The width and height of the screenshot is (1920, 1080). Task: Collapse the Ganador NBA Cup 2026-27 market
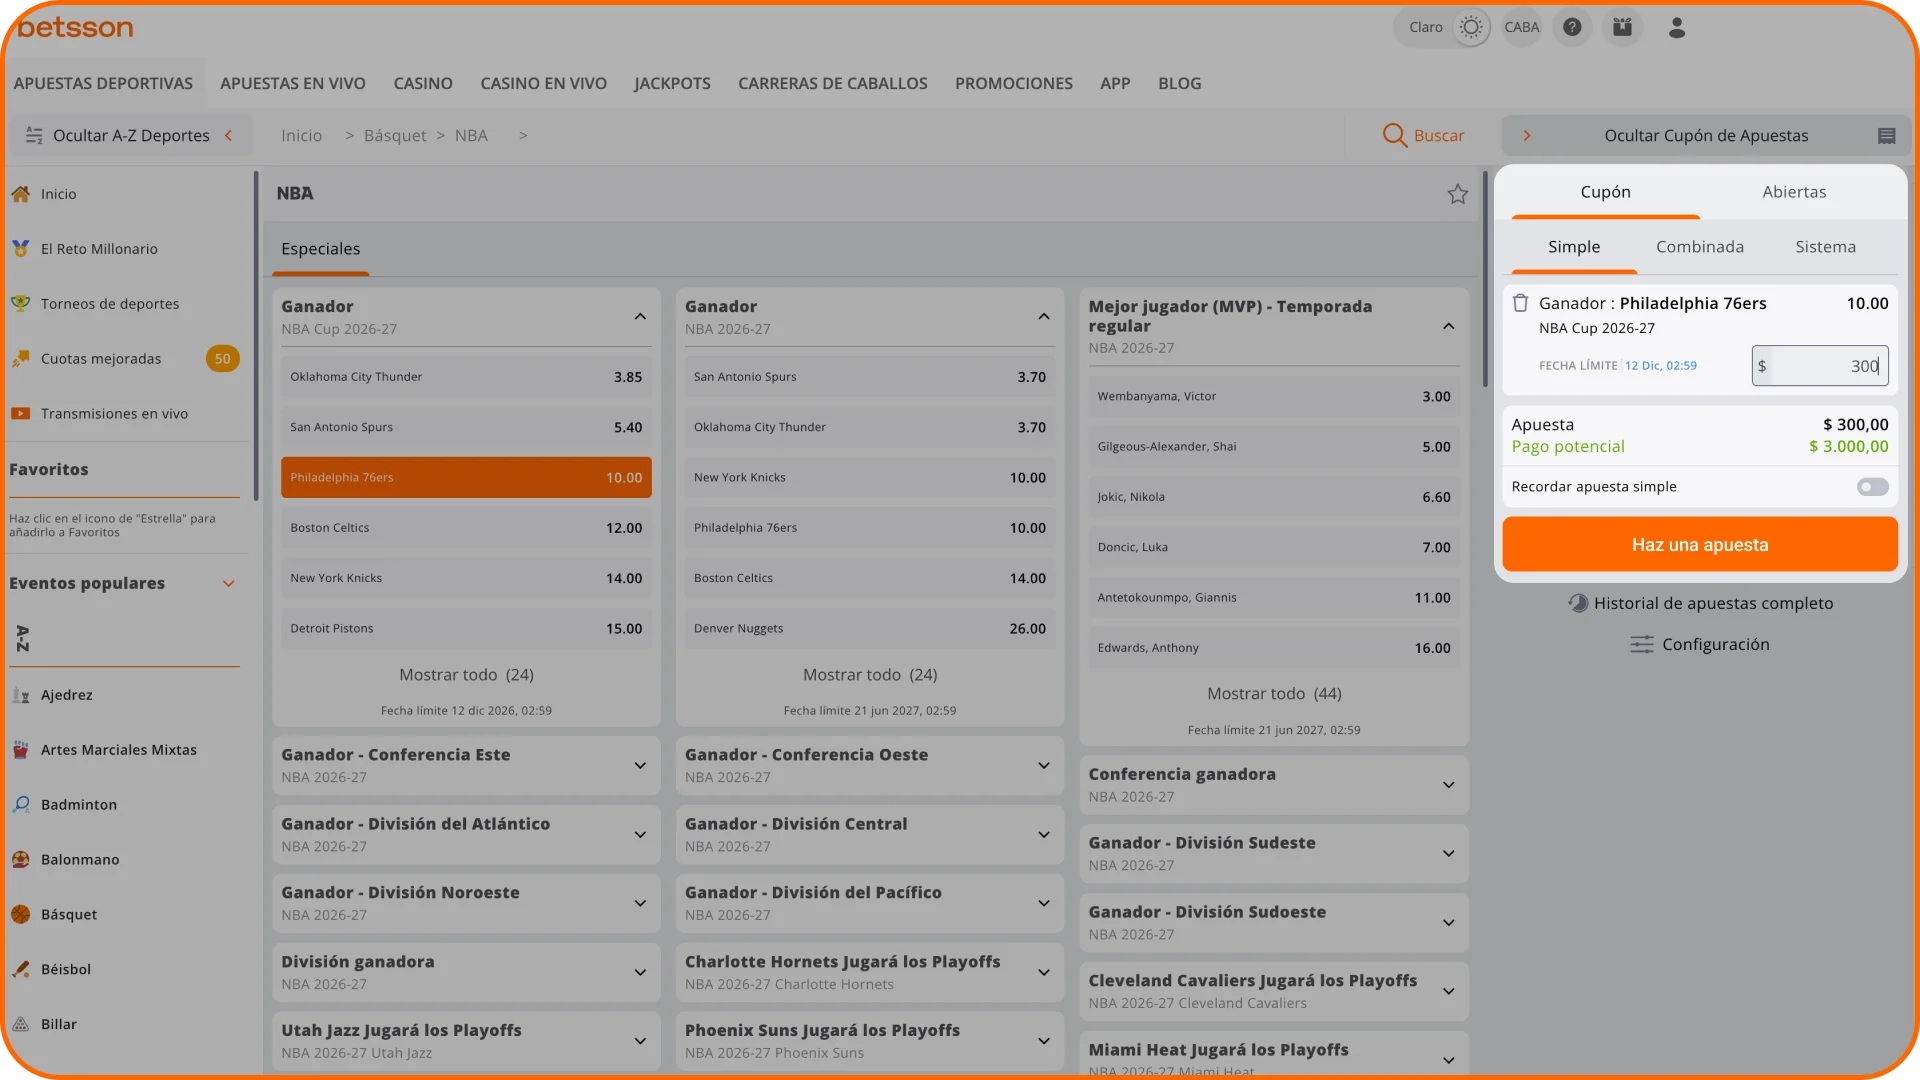point(640,317)
